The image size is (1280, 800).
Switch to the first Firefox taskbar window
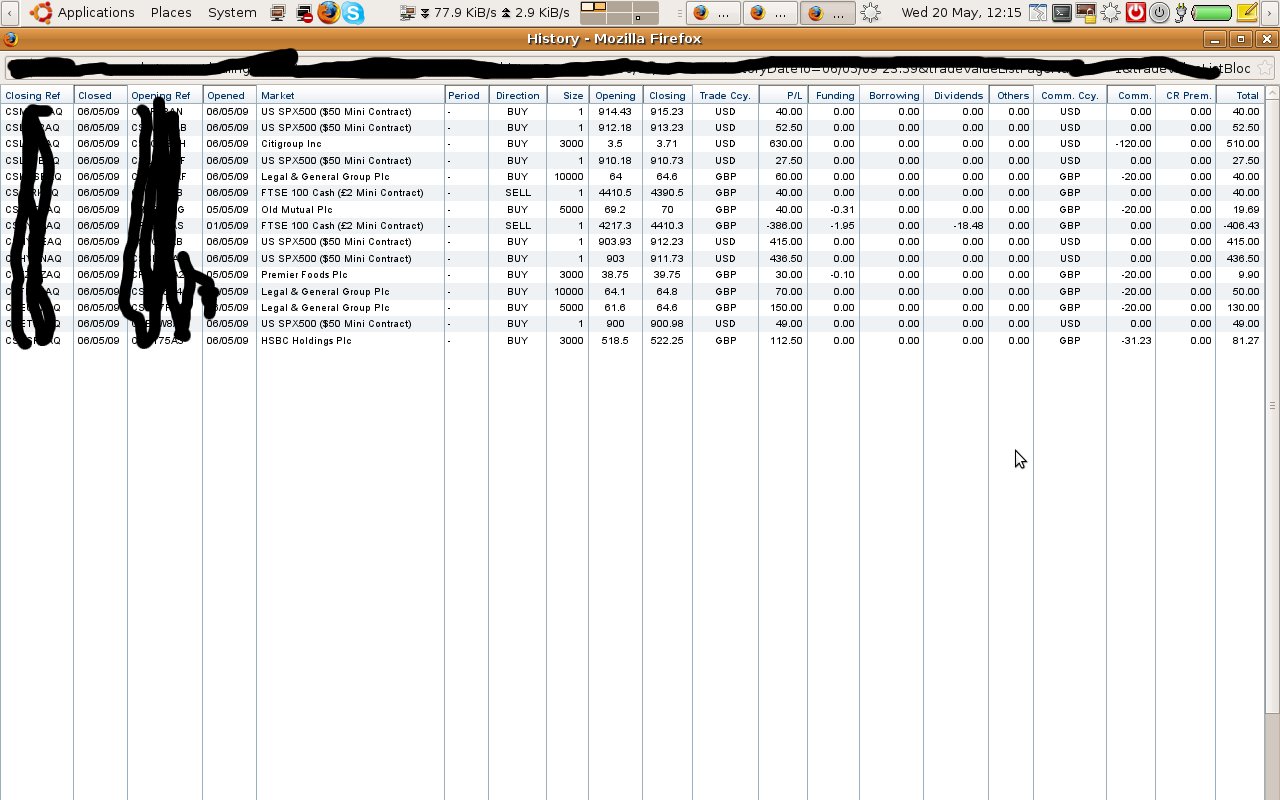[713, 13]
